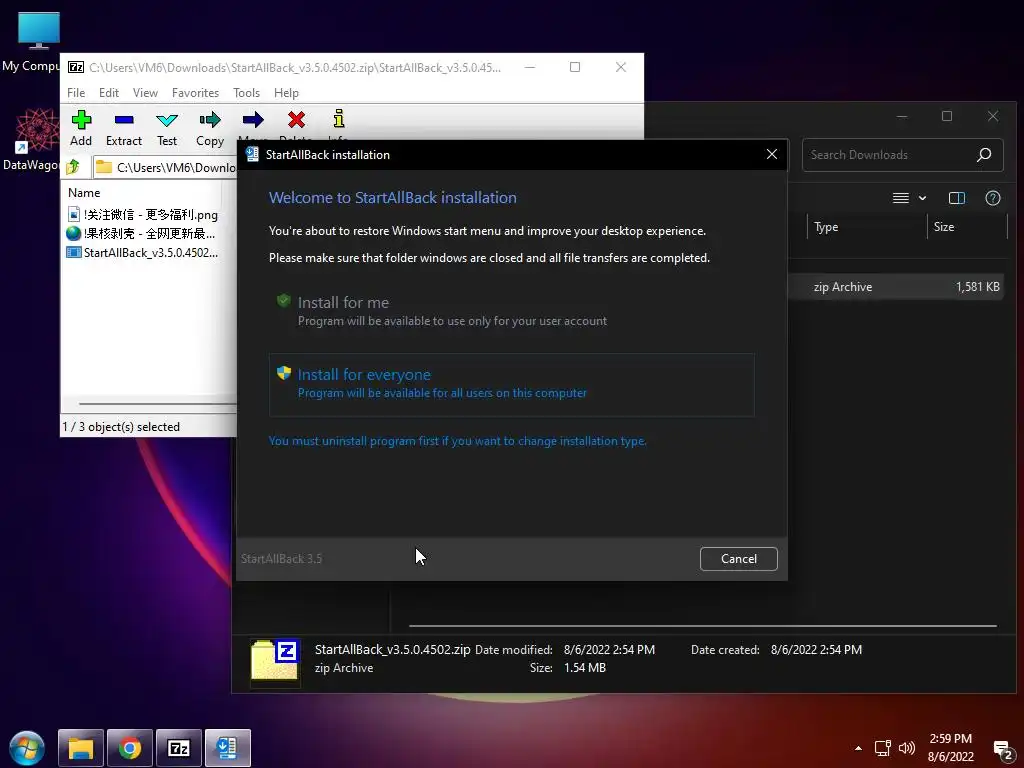Click the 7-Zip address path field
Image resolution: width=1024 pixels, height=768 pixels.
point(165,167)
